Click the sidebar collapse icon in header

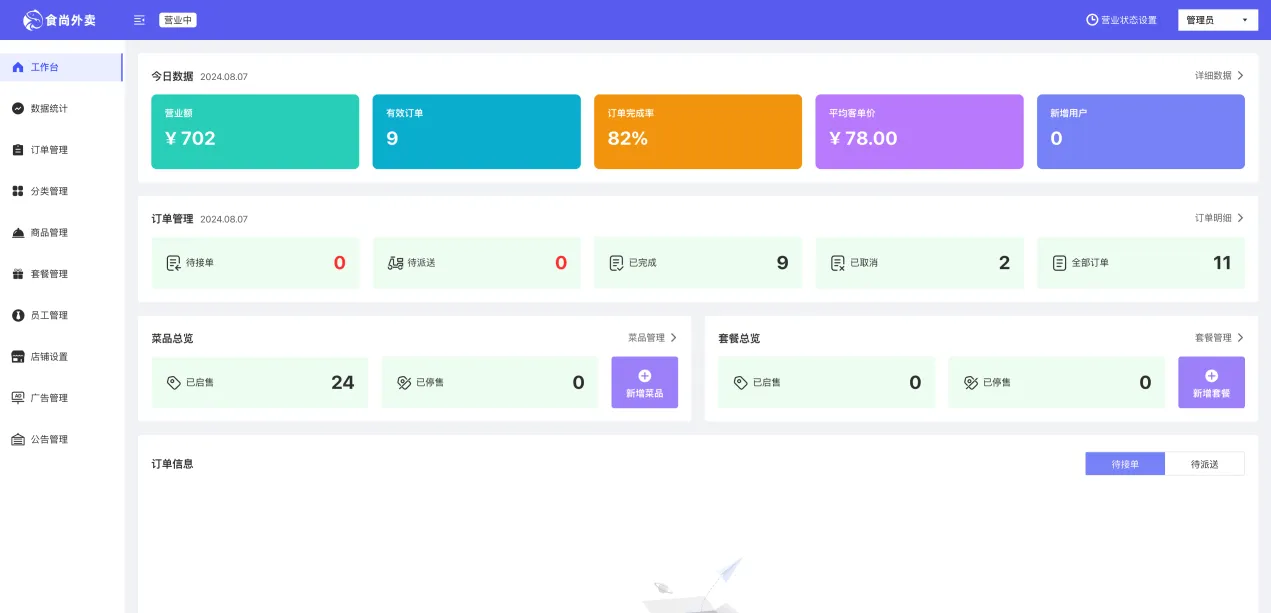tap(139, 20)
